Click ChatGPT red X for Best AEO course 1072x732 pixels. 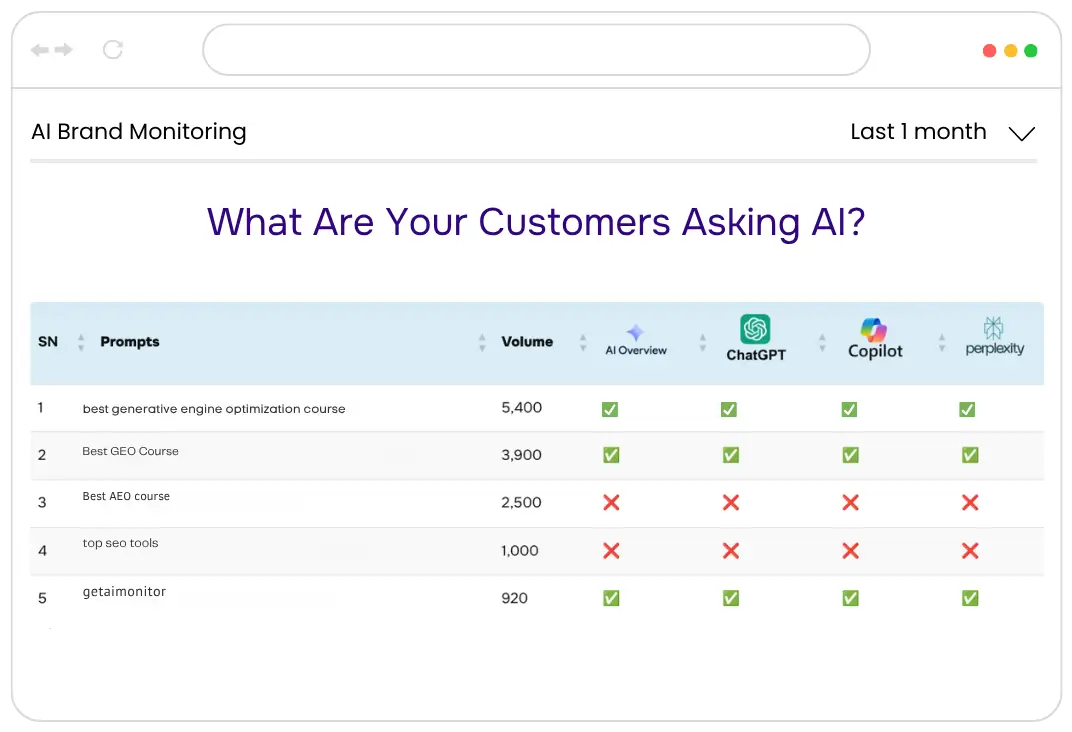731,503
